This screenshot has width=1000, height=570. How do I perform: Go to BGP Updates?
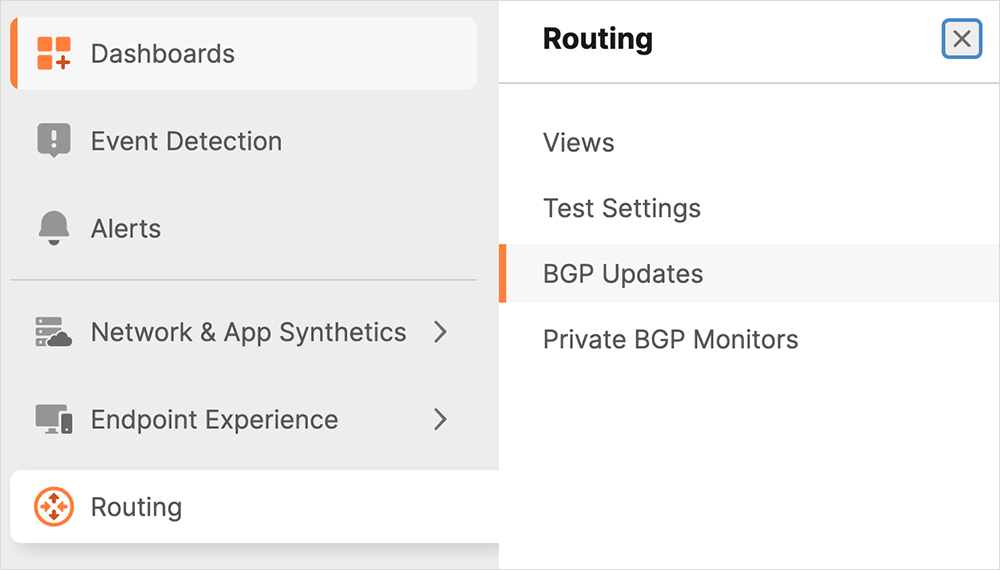point(623,274)
